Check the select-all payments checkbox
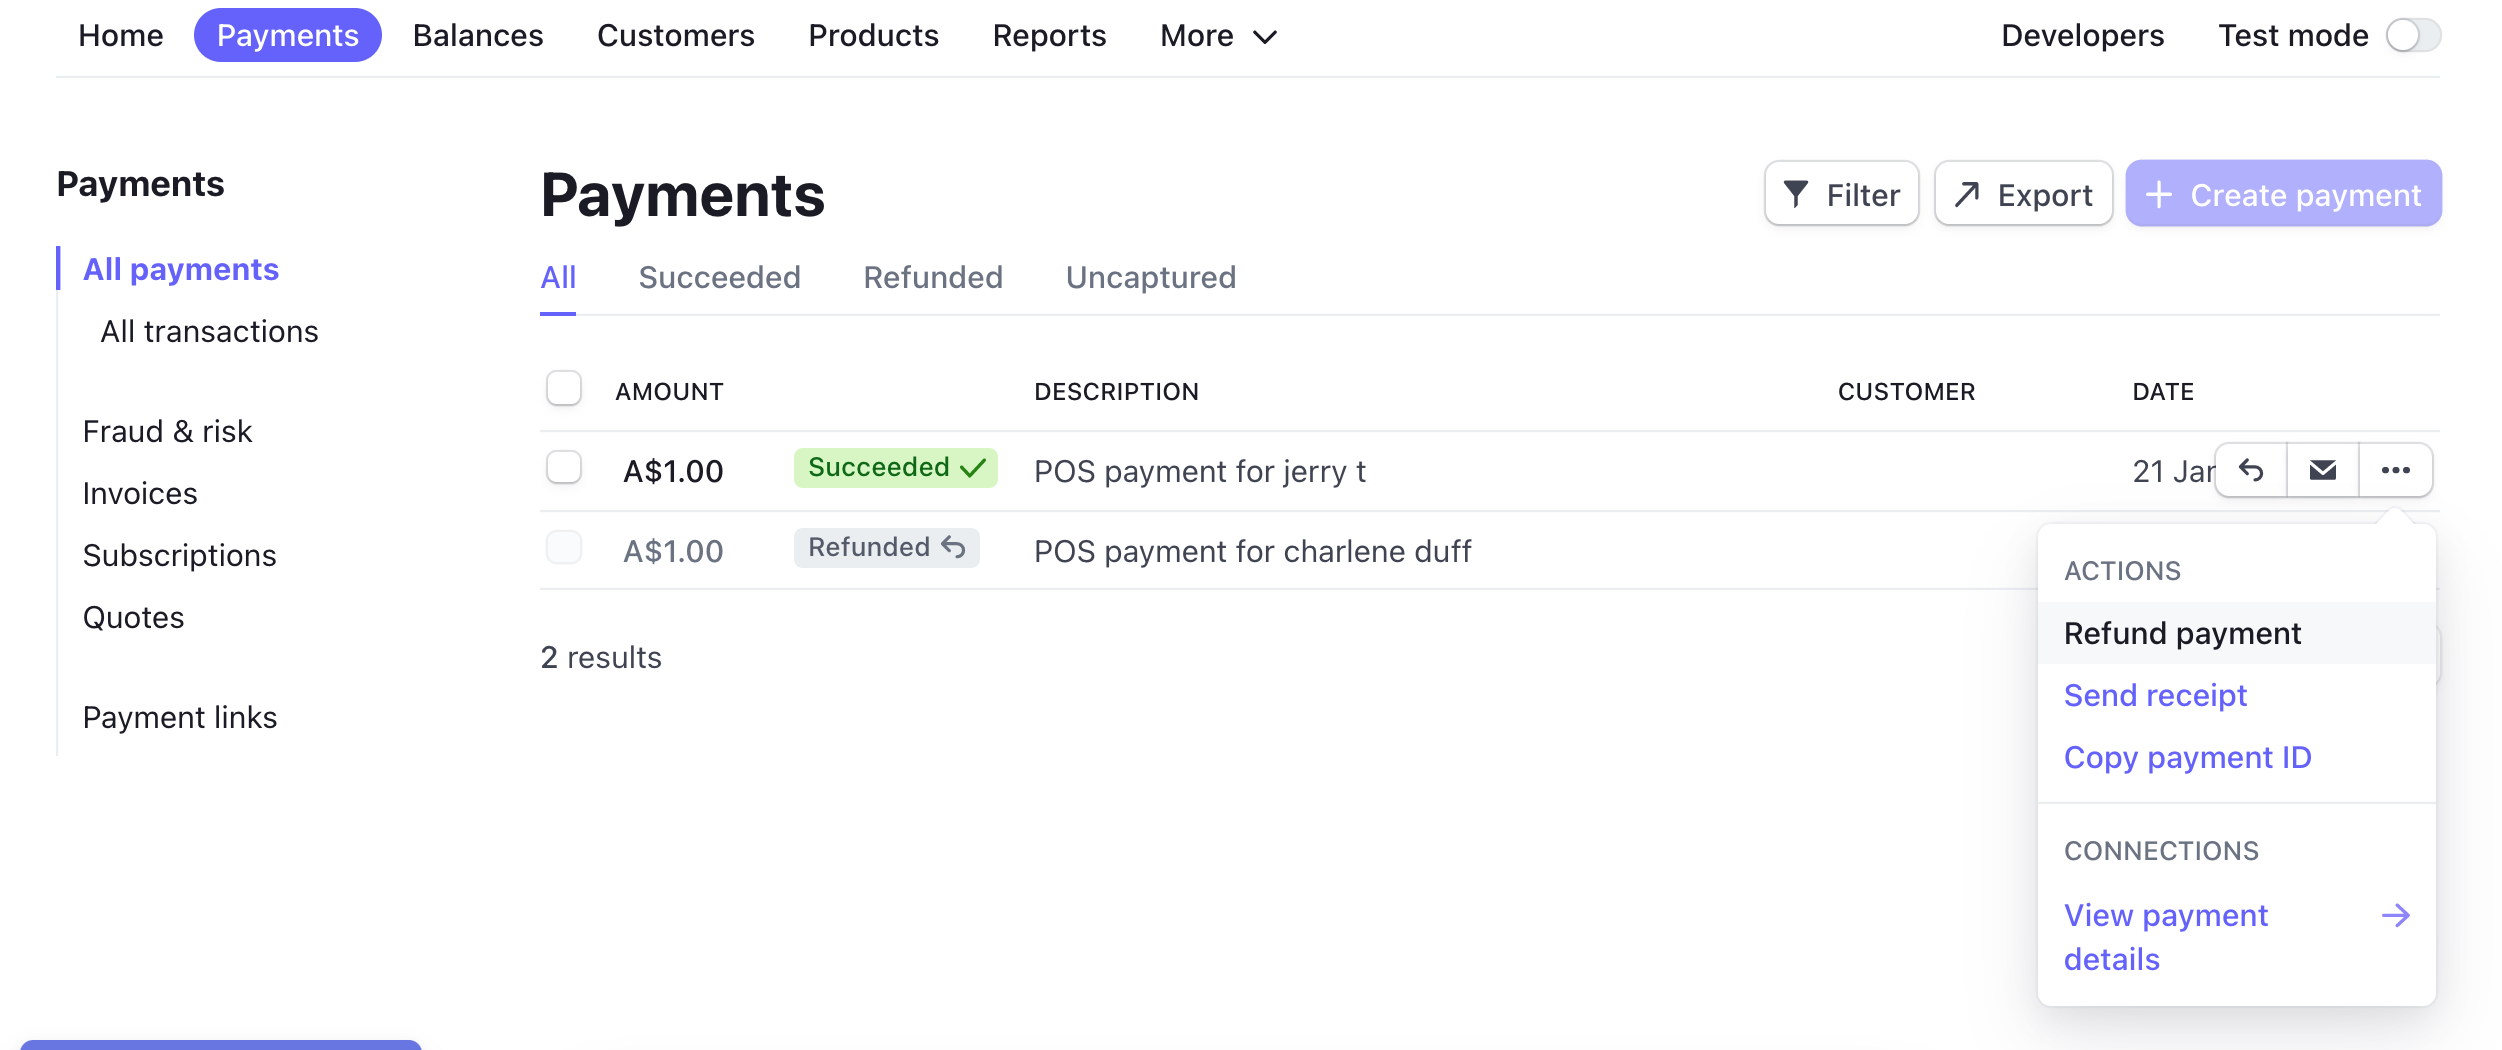Screen dimensions: 2502x1050 tap(564, 389)
